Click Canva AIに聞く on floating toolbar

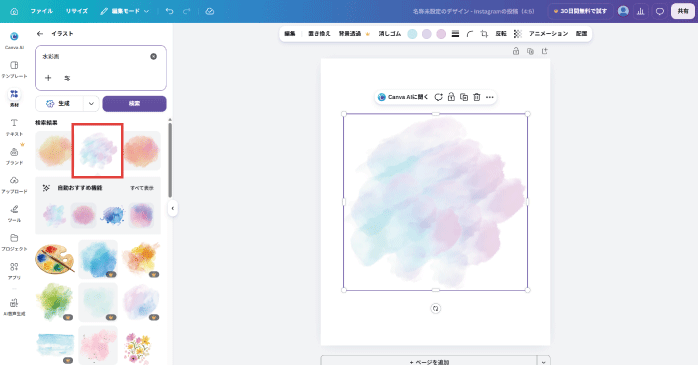point(403,97)
